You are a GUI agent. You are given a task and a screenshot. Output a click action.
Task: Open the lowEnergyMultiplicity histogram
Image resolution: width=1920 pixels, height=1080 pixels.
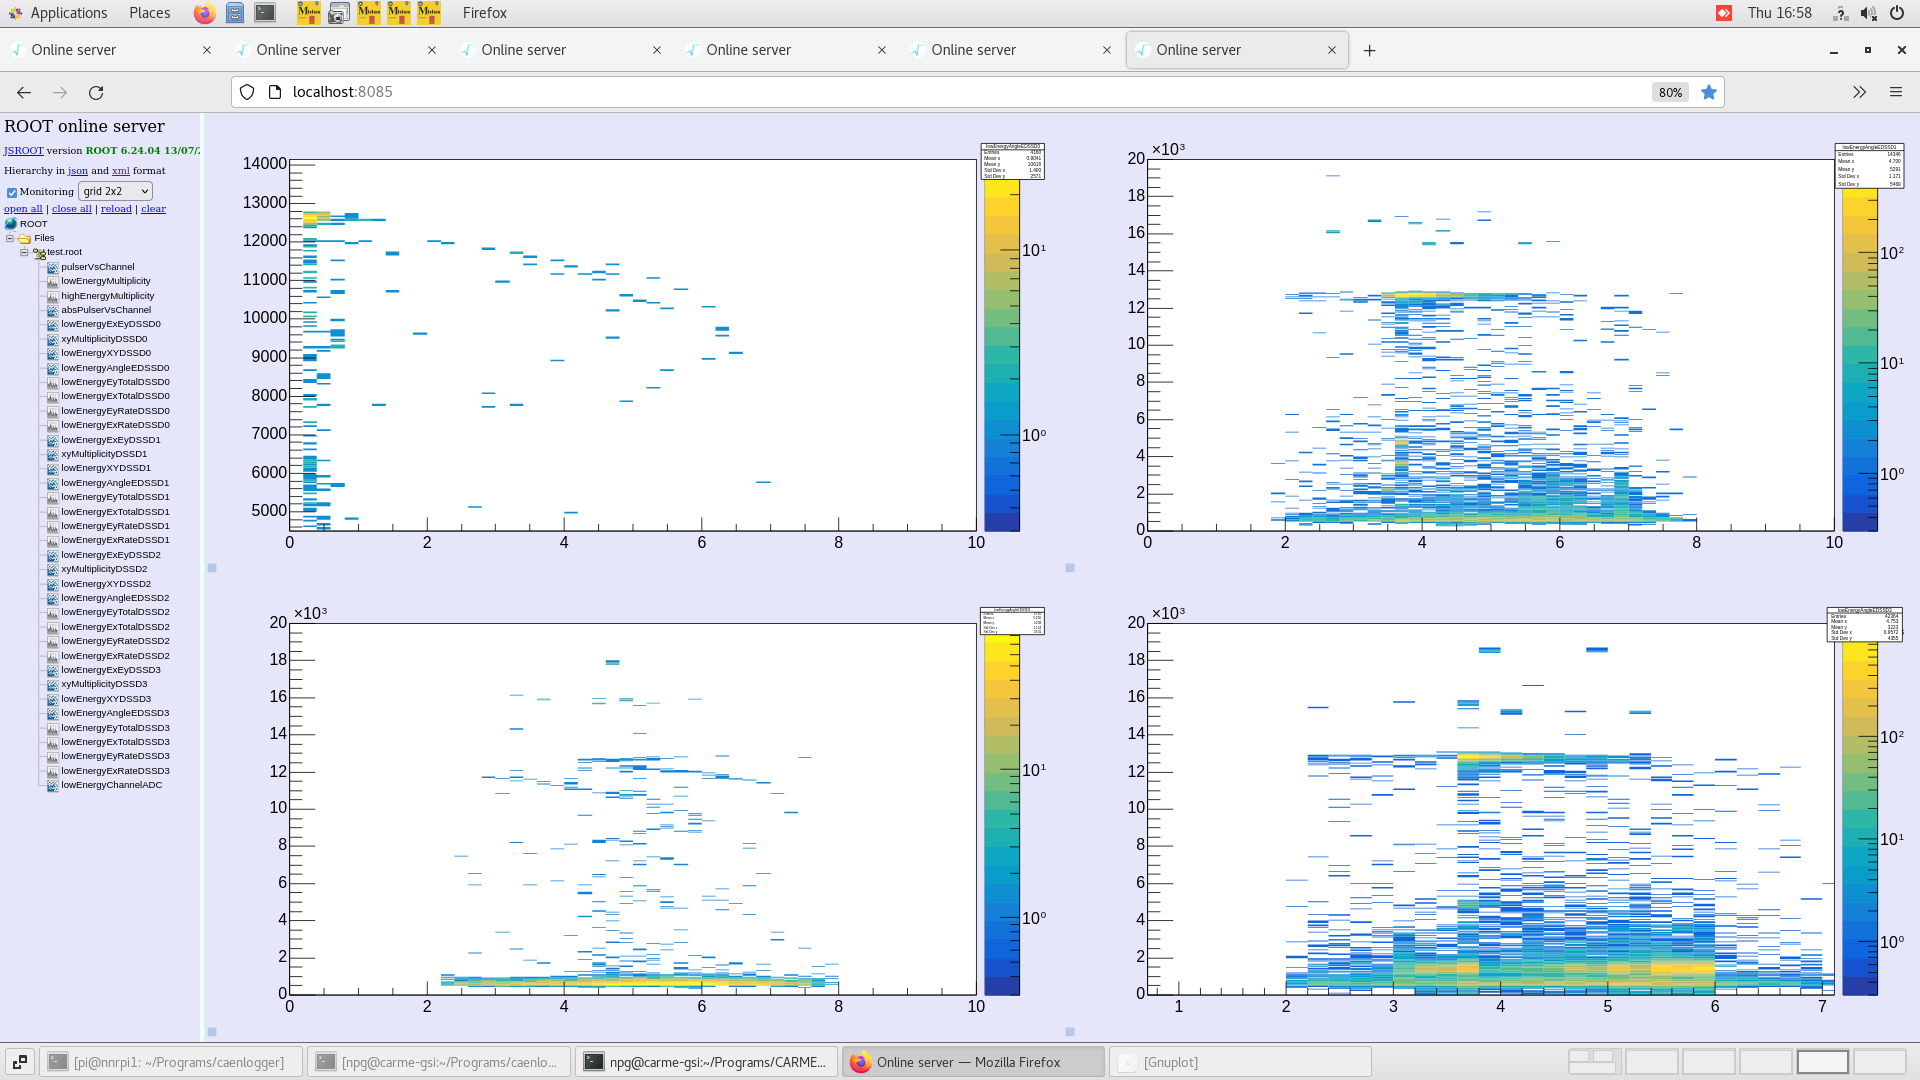(x=106, y=281)
